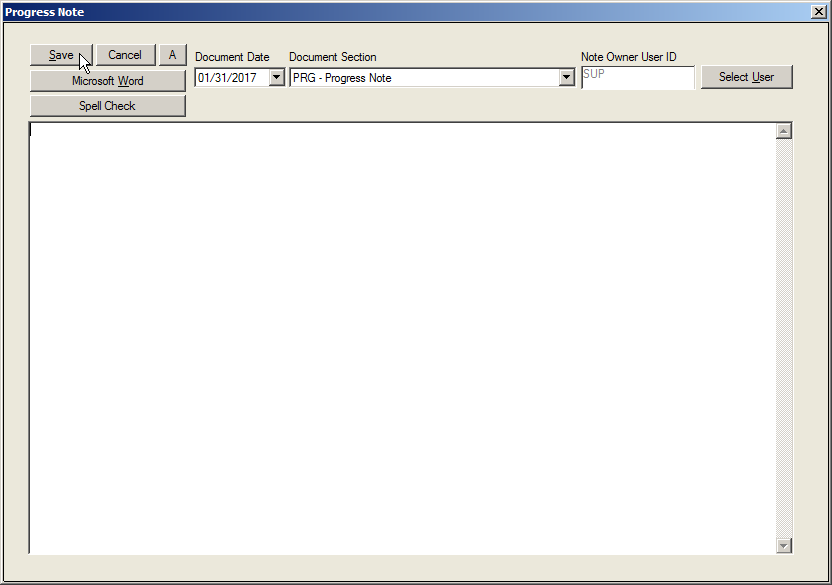Save the progress note
Image resolution: width=832 pixels, height=585 pixels.
point(61,55)
